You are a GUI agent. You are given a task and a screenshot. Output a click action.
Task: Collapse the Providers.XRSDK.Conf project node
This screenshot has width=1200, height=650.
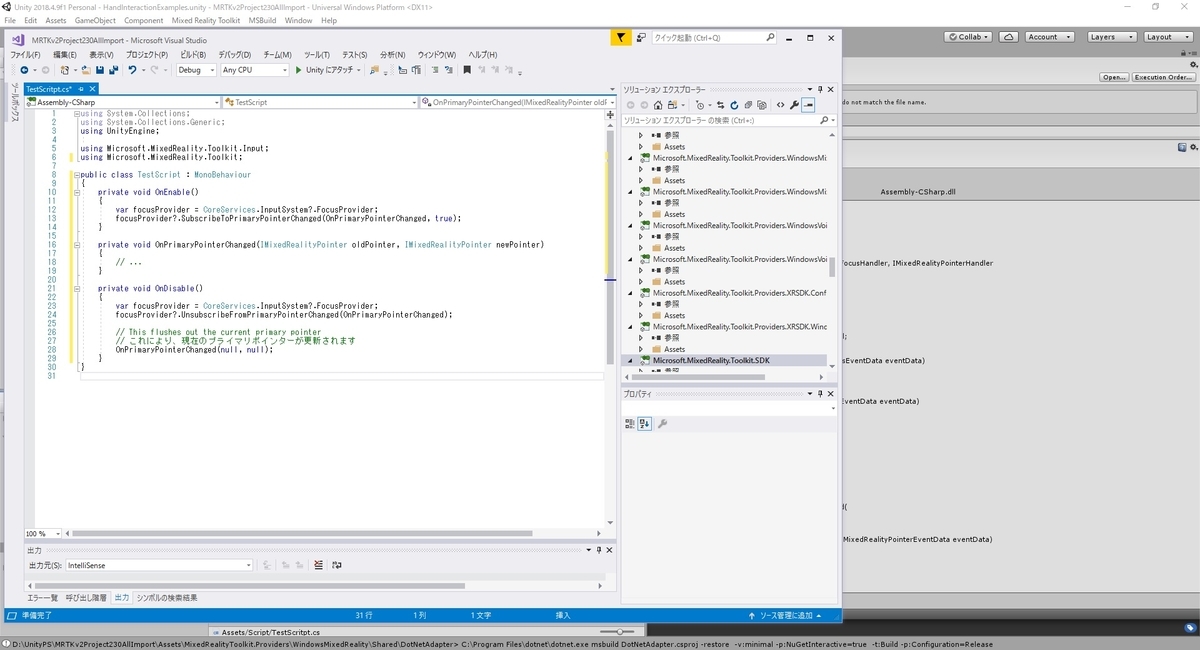pyautogui.click(x=631, y=293)
